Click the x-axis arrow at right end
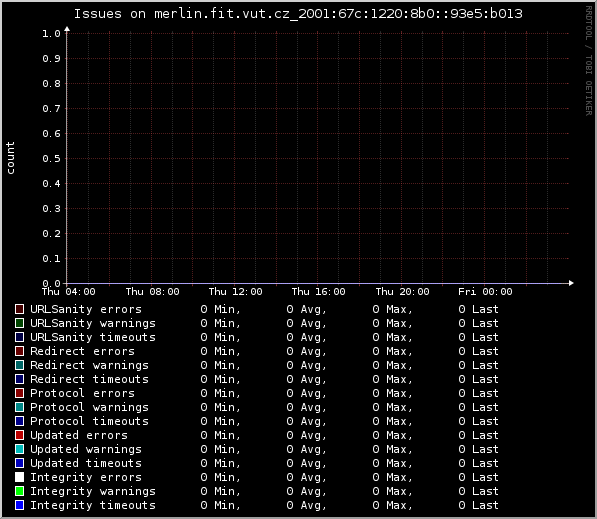 coord(571,283)
